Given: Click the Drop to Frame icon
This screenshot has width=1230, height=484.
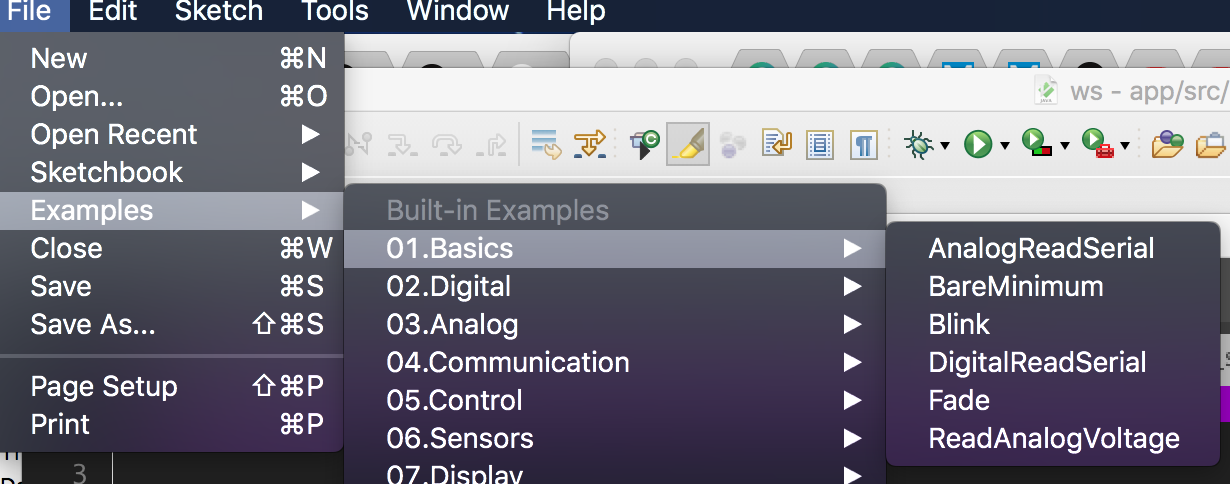Looking at the screenshot, I should click(546, 145).
